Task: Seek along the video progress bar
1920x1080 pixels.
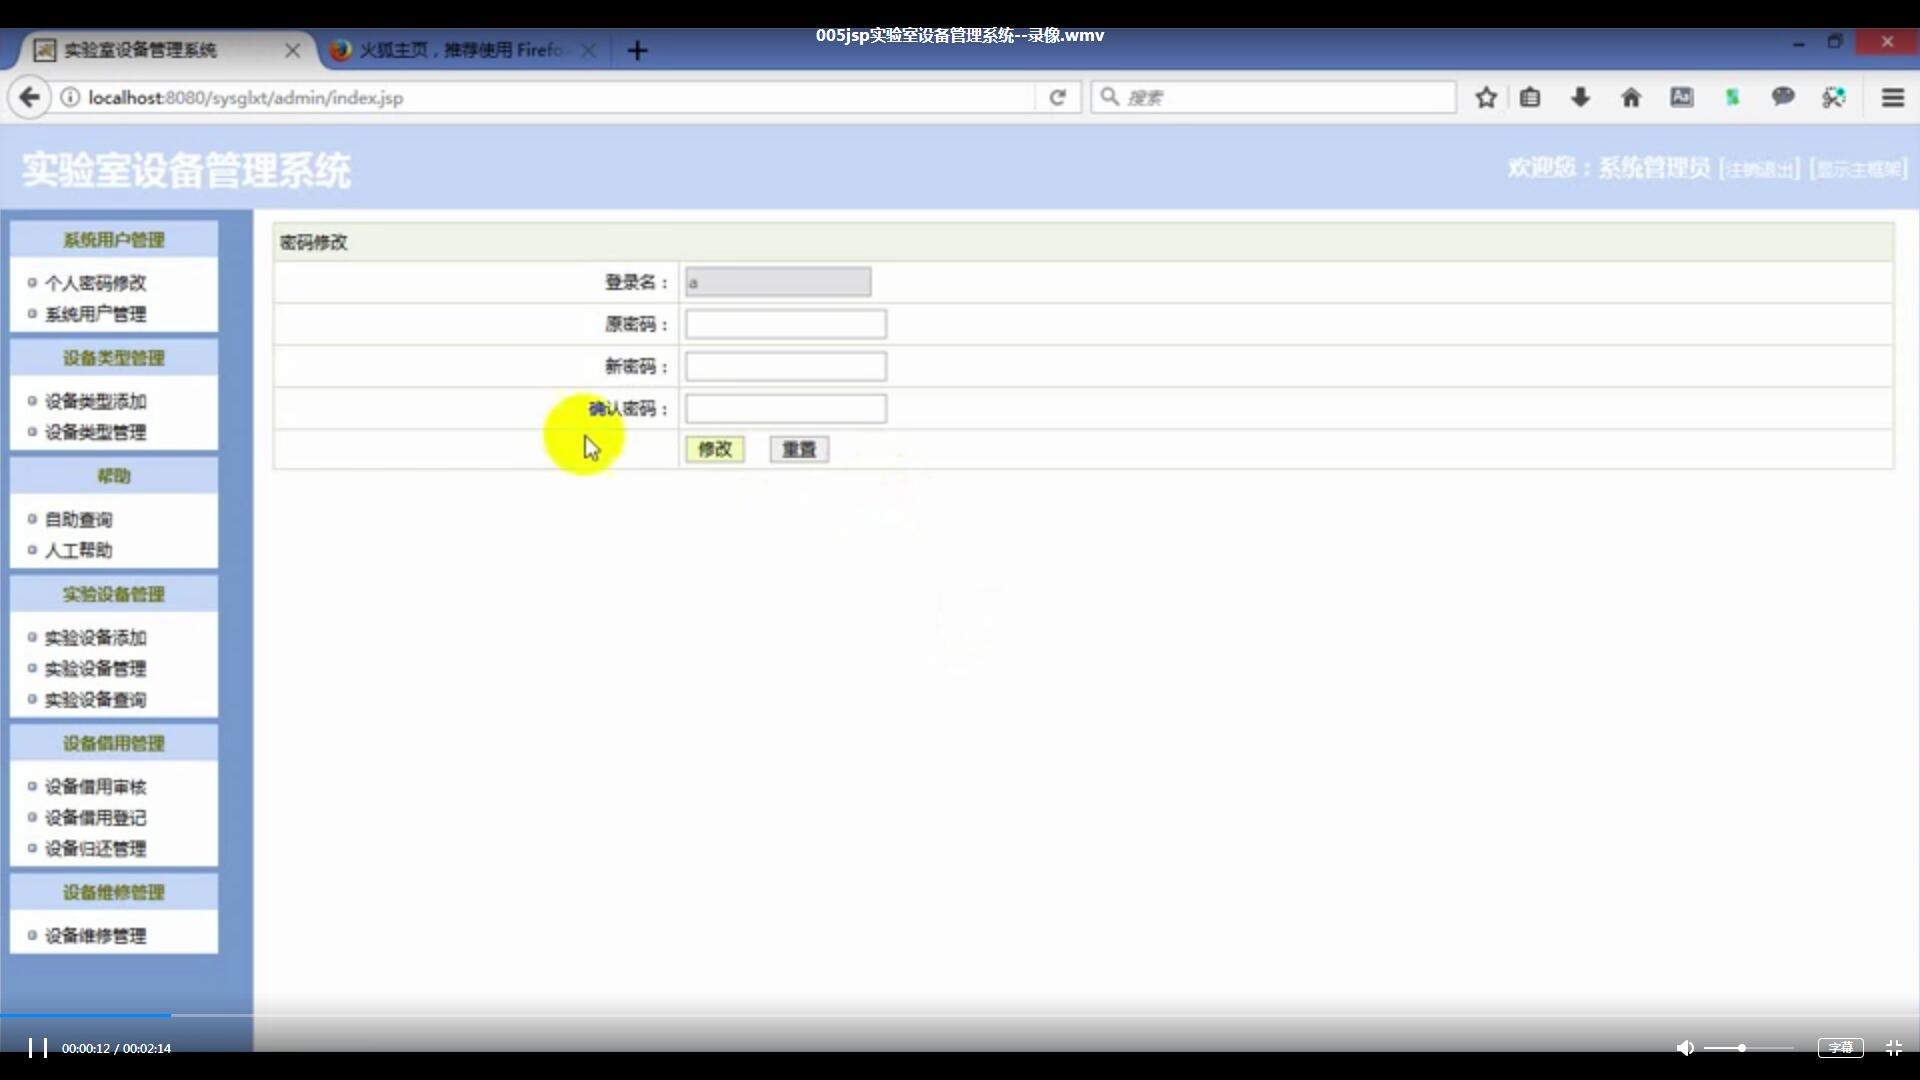Action: click(960, 1015)
